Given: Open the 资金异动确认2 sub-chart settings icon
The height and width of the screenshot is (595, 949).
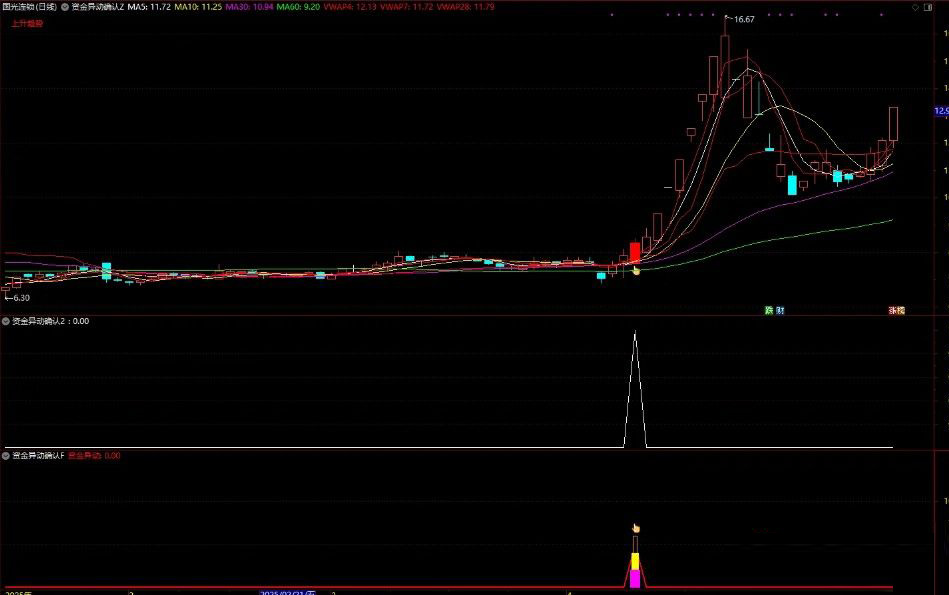Looking at the screenshot, I should [5, 322].
